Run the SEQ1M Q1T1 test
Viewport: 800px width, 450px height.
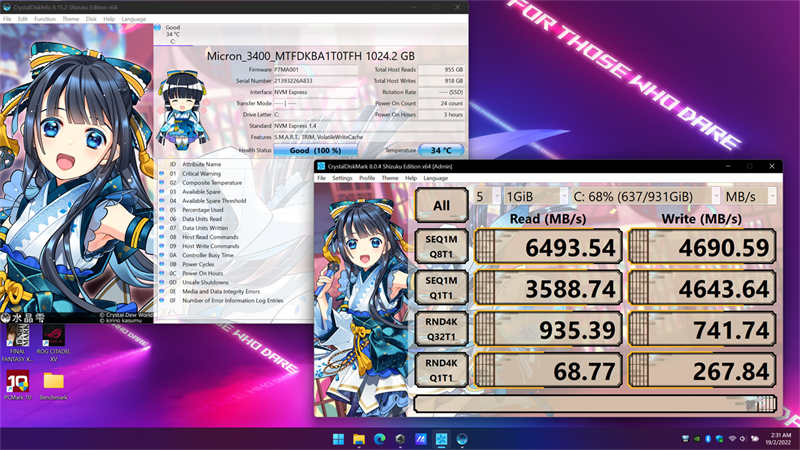[441, 288]
